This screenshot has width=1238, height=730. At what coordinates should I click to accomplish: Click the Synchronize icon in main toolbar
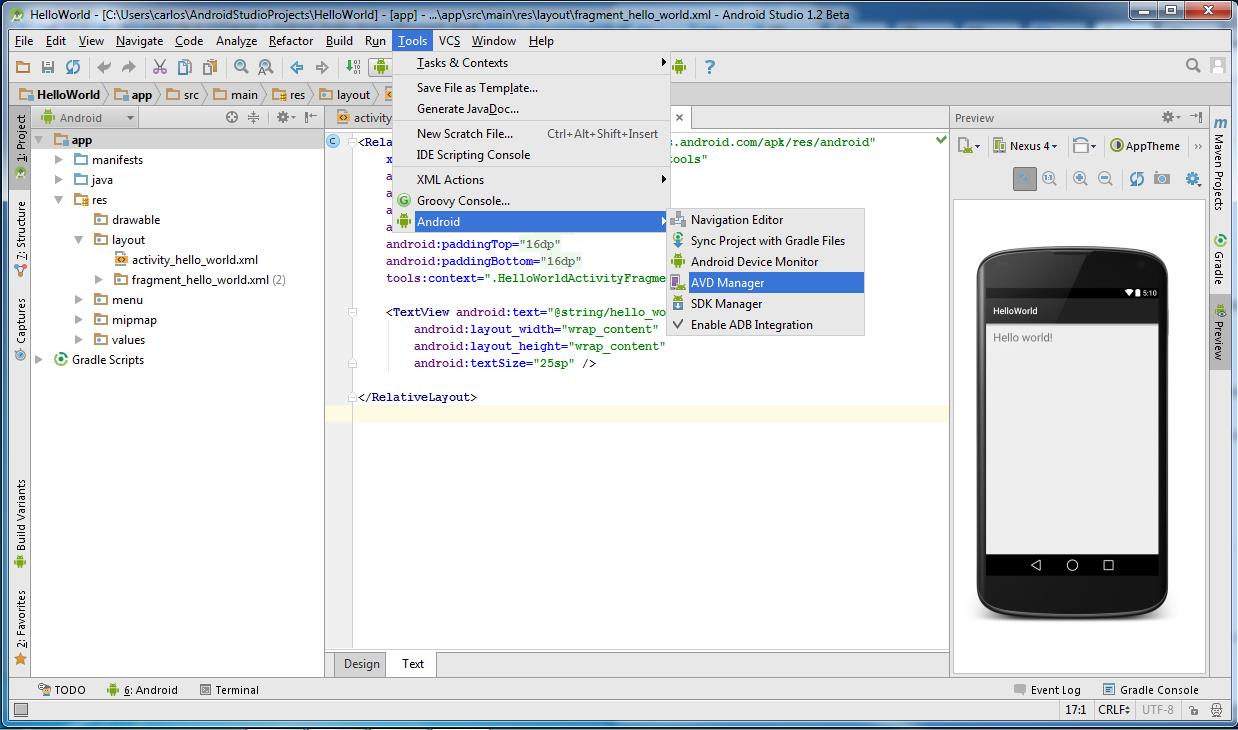(72, 67)
